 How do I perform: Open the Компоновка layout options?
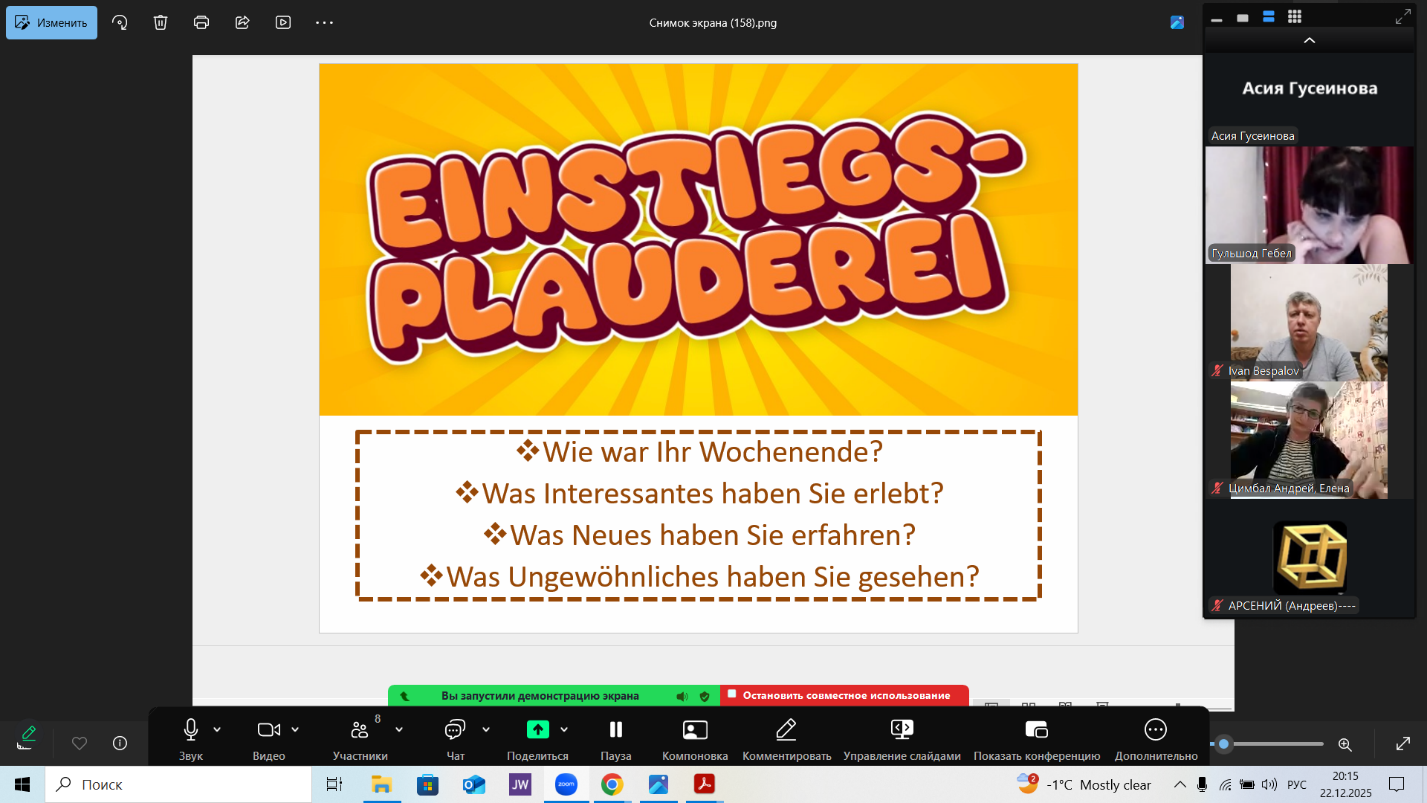pos(695,730)
